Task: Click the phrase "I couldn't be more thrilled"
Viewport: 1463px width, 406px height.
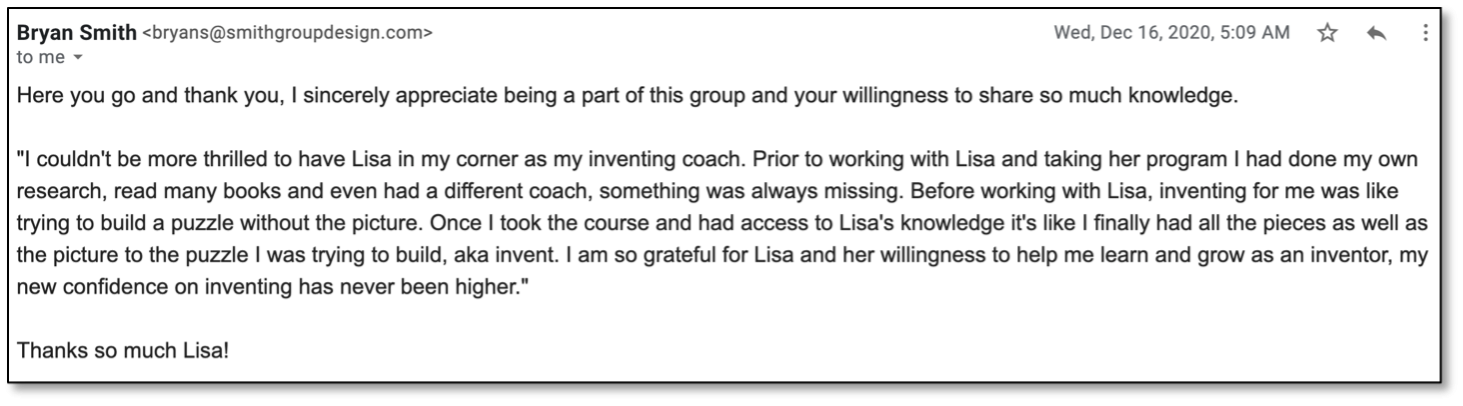Action: pyautogui.click(x=125, y=160)
